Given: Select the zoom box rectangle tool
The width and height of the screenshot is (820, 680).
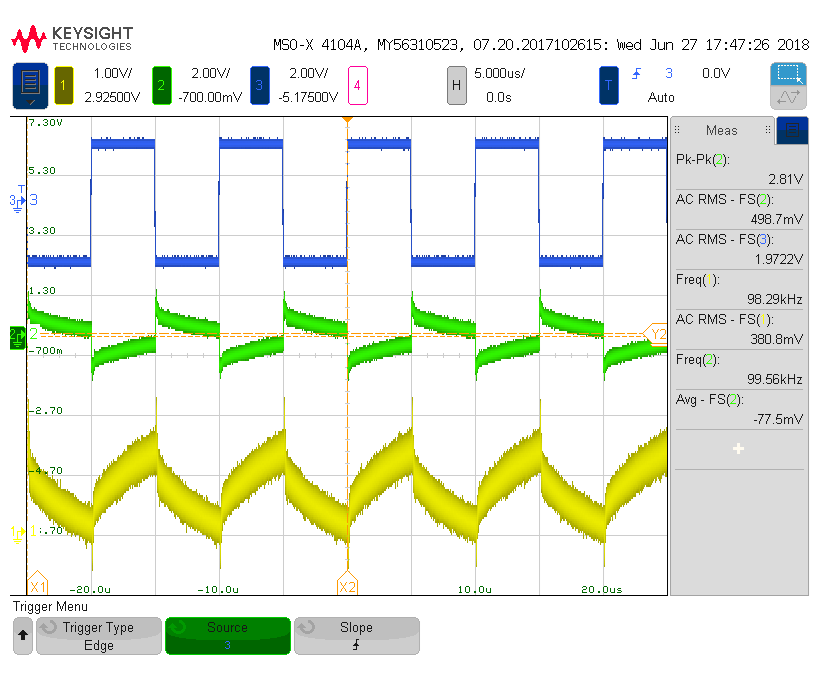Looking at the screenshot, I should pos(788,75).
